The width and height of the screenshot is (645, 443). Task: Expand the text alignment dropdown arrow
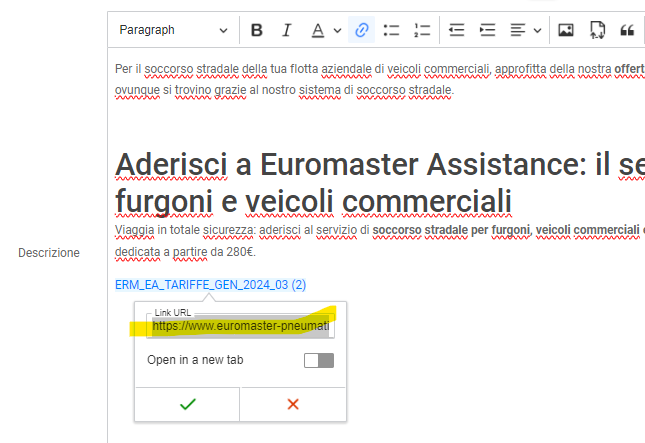[x=537, y=30]
